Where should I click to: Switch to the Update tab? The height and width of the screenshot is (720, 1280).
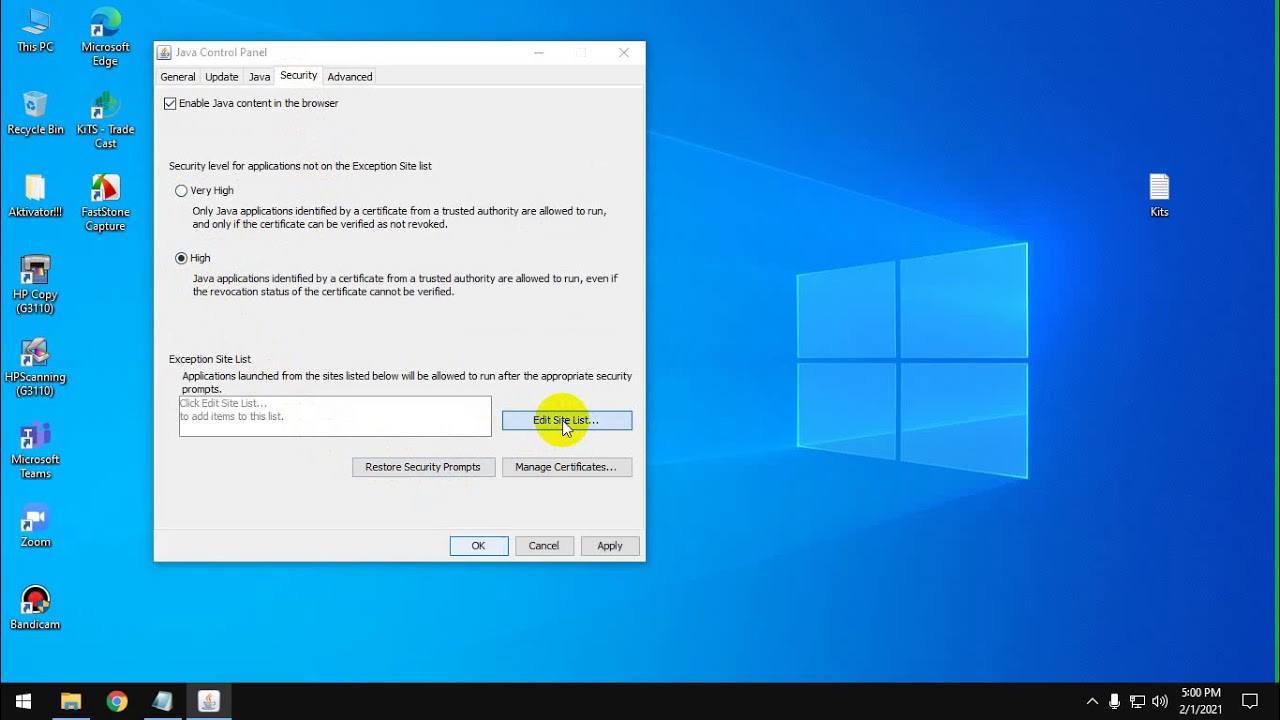coord(222,77)
